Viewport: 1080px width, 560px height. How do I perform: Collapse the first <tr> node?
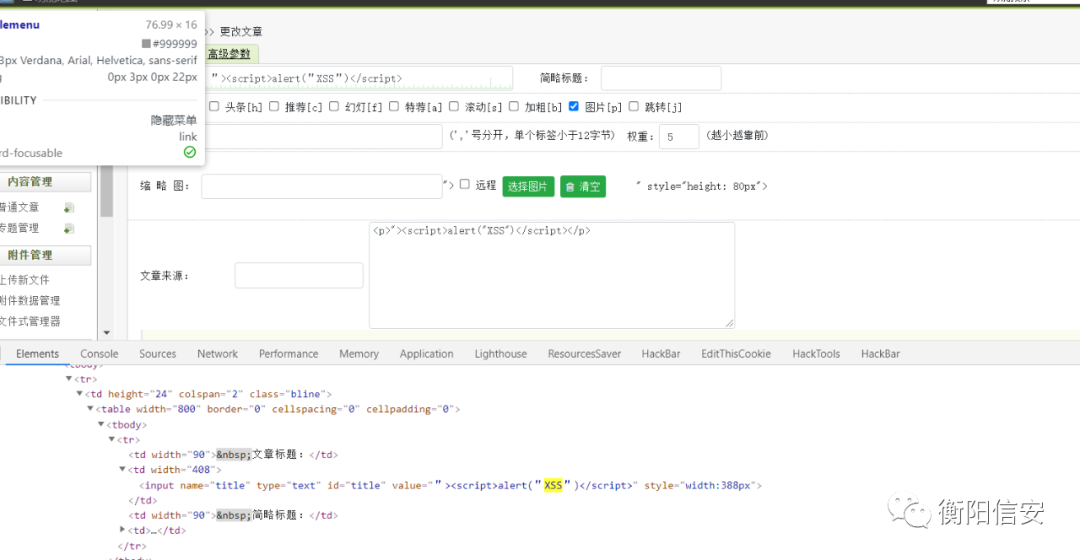tap(69, 379)
